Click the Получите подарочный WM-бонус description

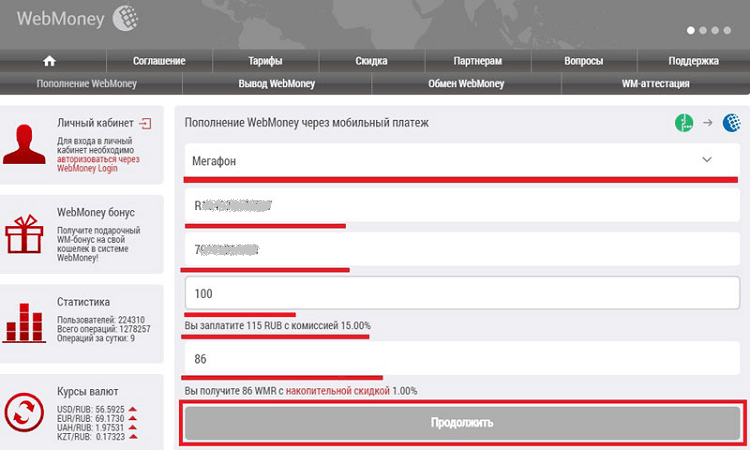click(x=99, y=244)
